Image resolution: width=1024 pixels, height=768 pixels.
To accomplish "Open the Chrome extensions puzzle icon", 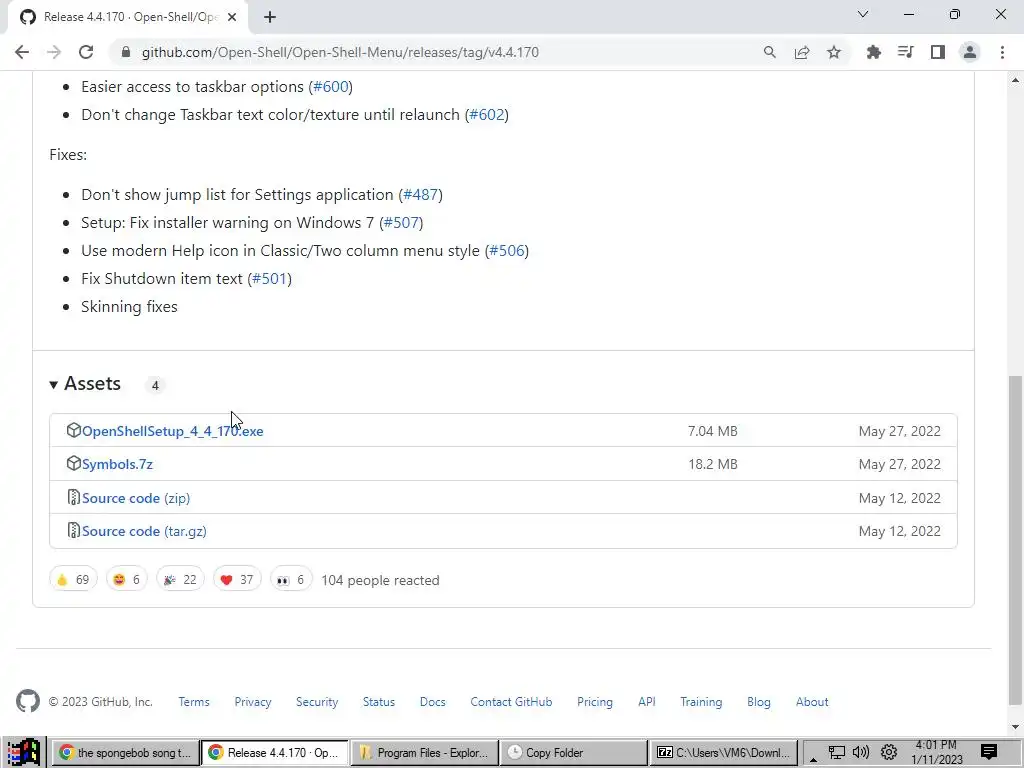I will (873, 52).
